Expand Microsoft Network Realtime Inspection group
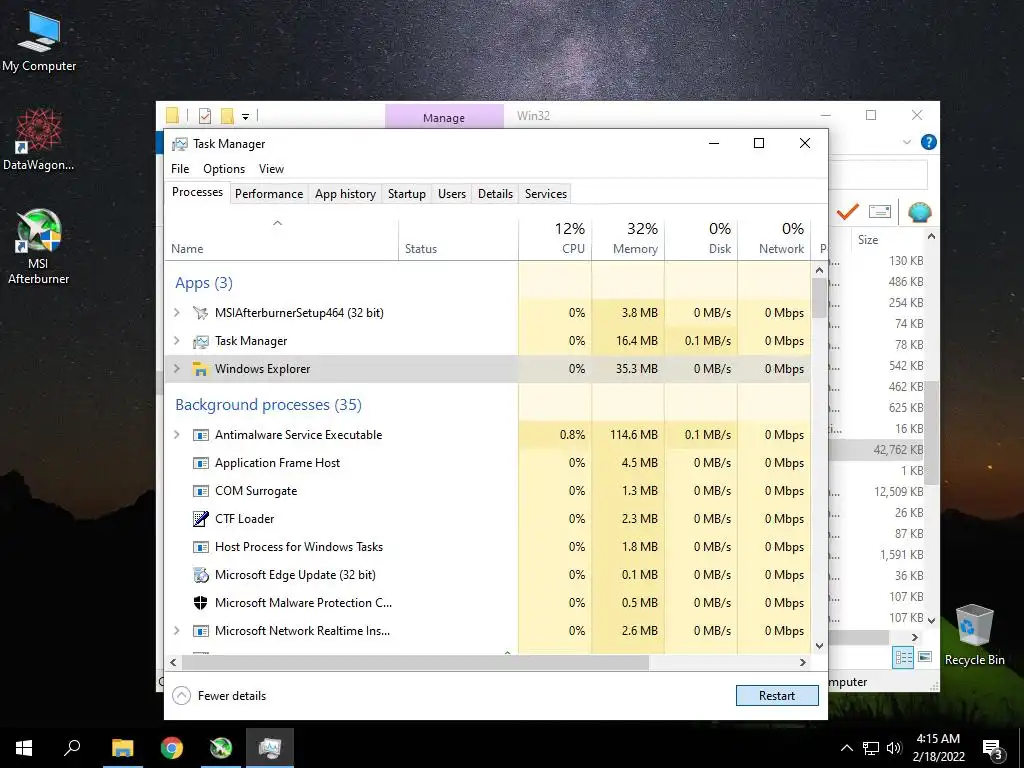1024x768 pixels. click(x=176, y=631)
